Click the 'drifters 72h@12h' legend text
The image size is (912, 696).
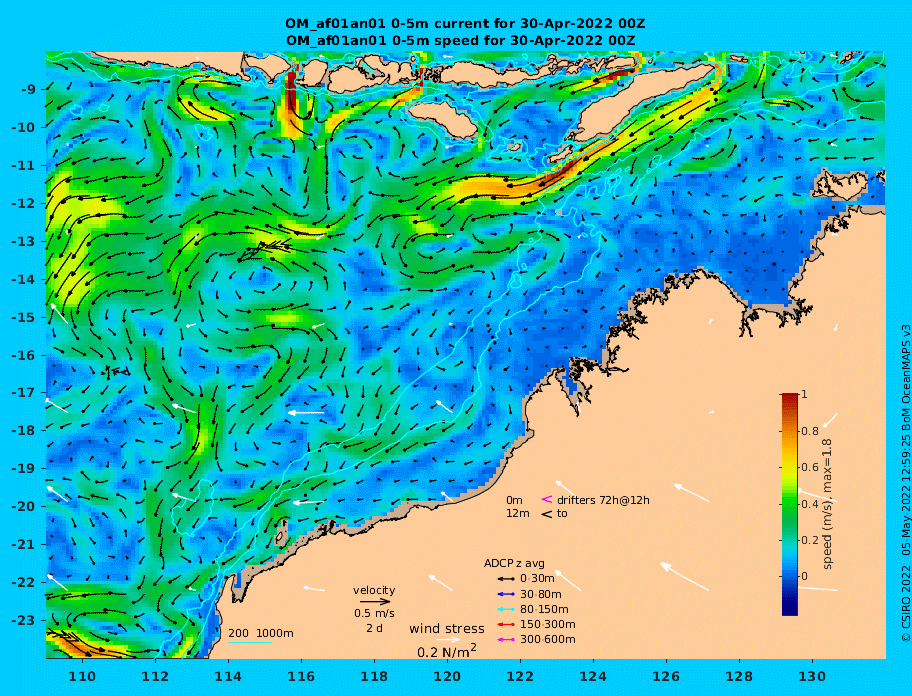tap(603, 500)
